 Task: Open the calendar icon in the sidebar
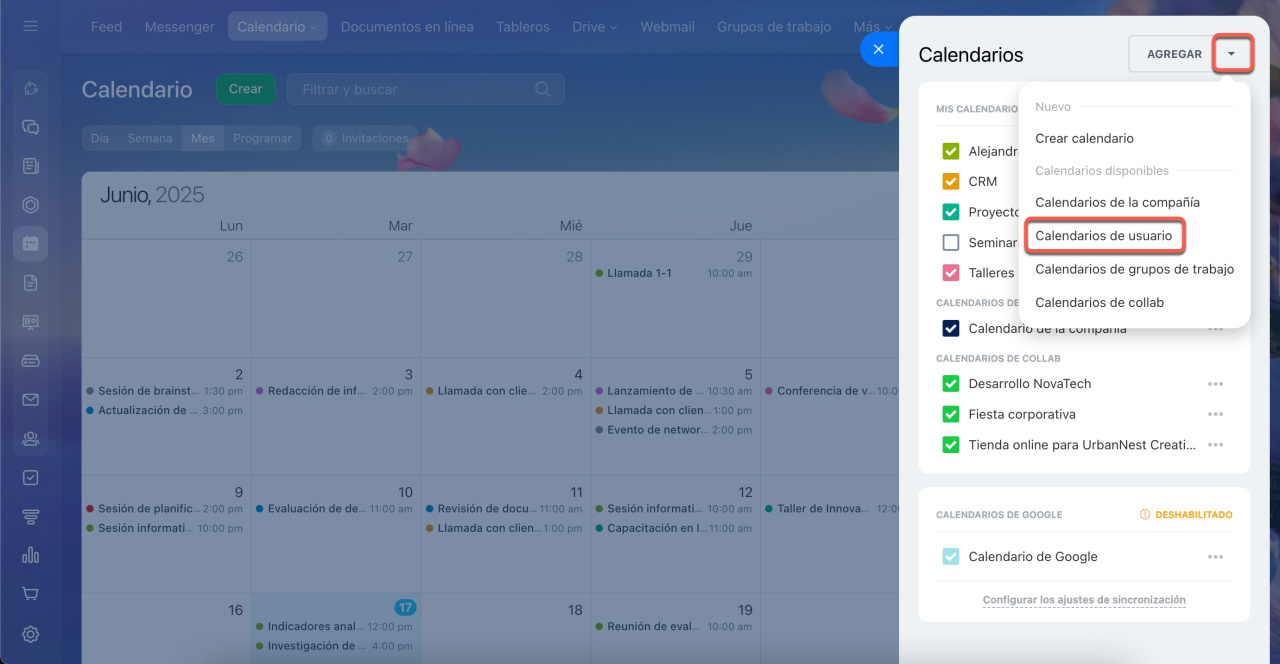coord(30,244)
